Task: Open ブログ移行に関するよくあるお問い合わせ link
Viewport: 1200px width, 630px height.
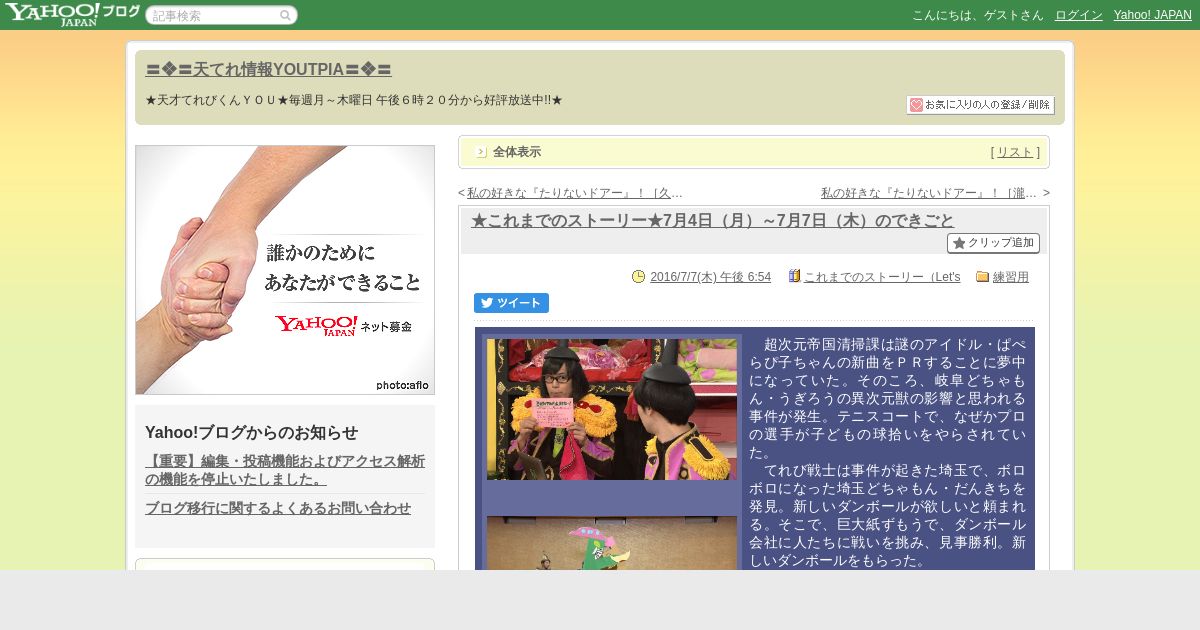Action: (x=278, y=508)
